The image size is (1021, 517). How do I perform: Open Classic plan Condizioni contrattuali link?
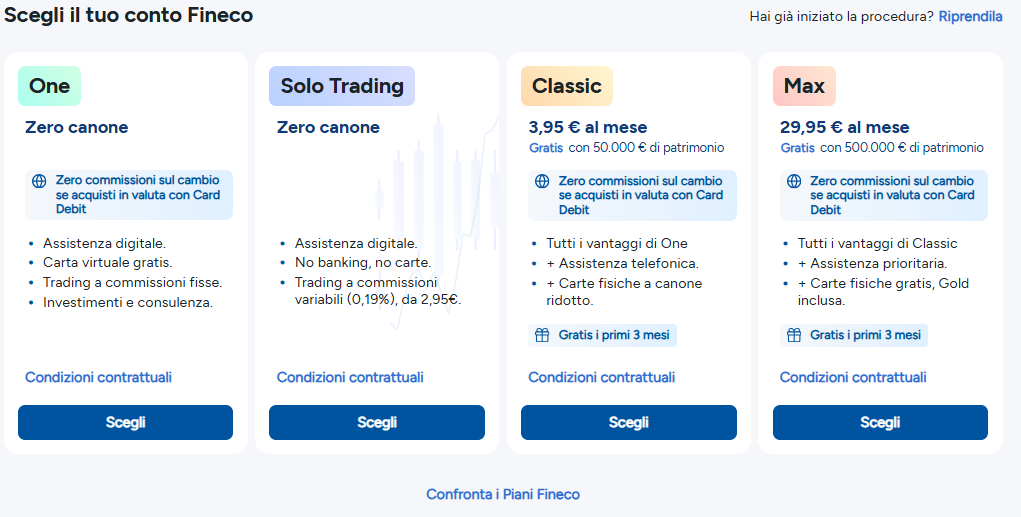tap(601, 377)
